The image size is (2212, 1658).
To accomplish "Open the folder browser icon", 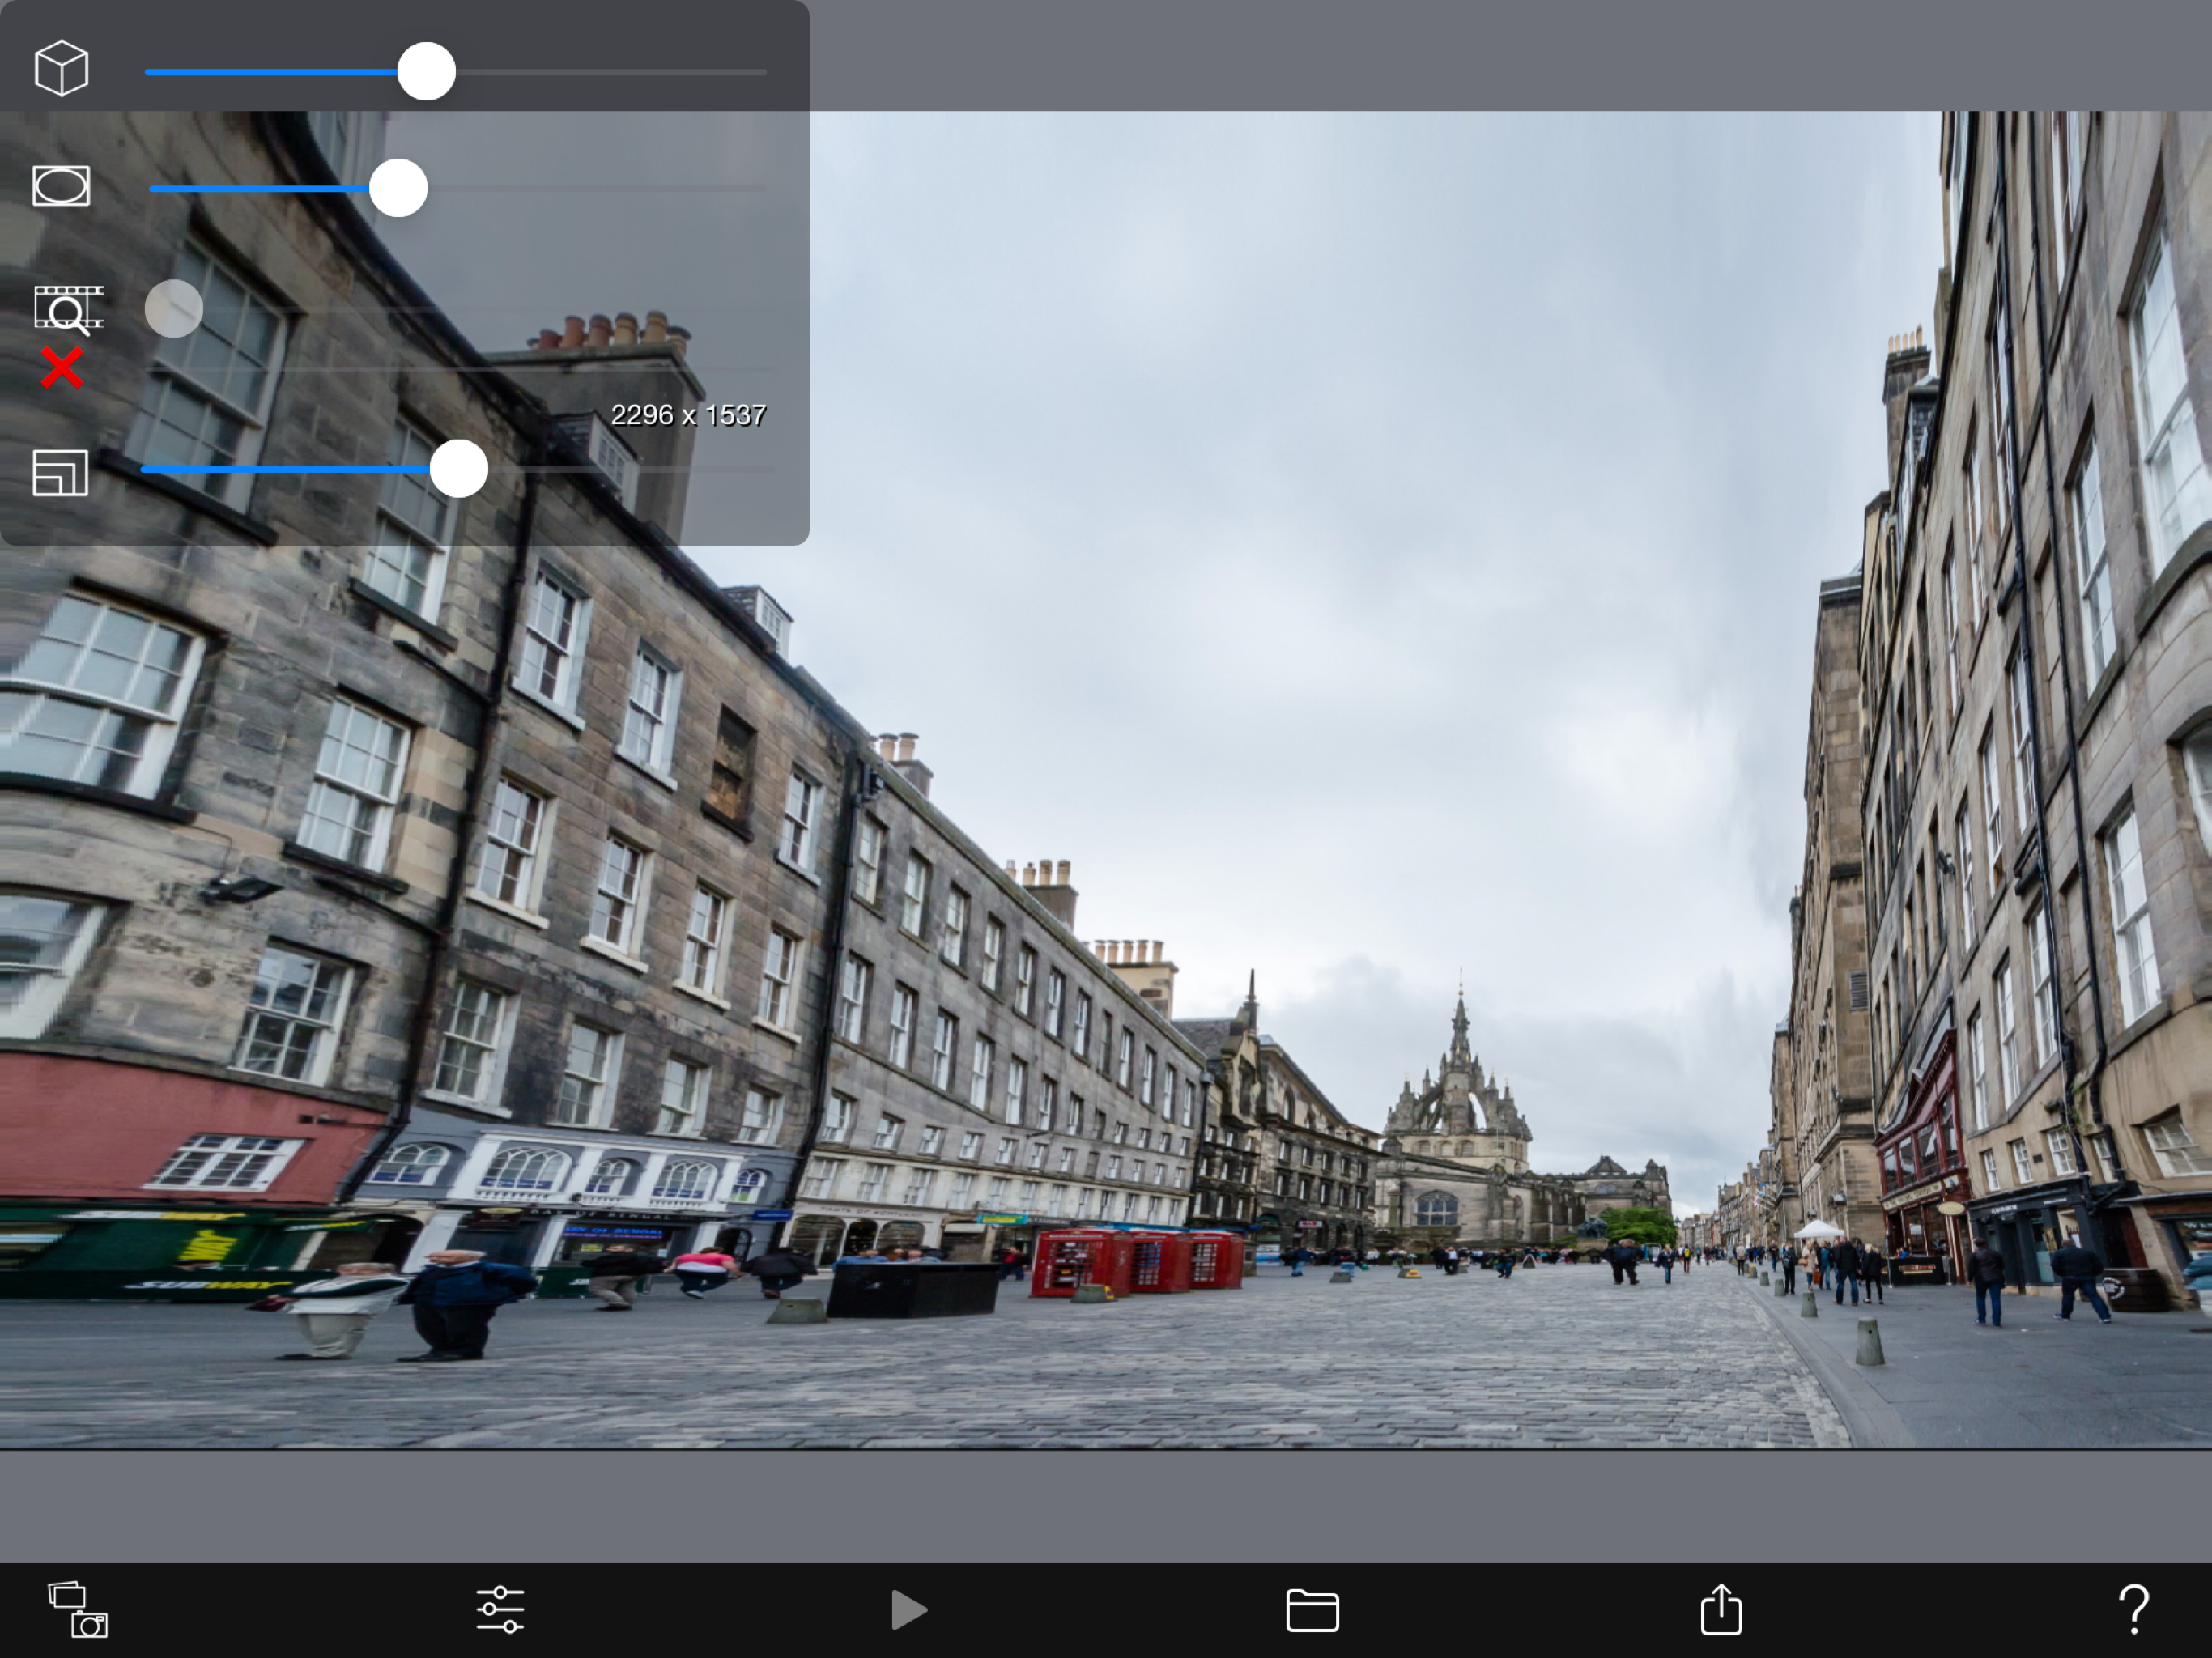I will pos(1312,1610).
